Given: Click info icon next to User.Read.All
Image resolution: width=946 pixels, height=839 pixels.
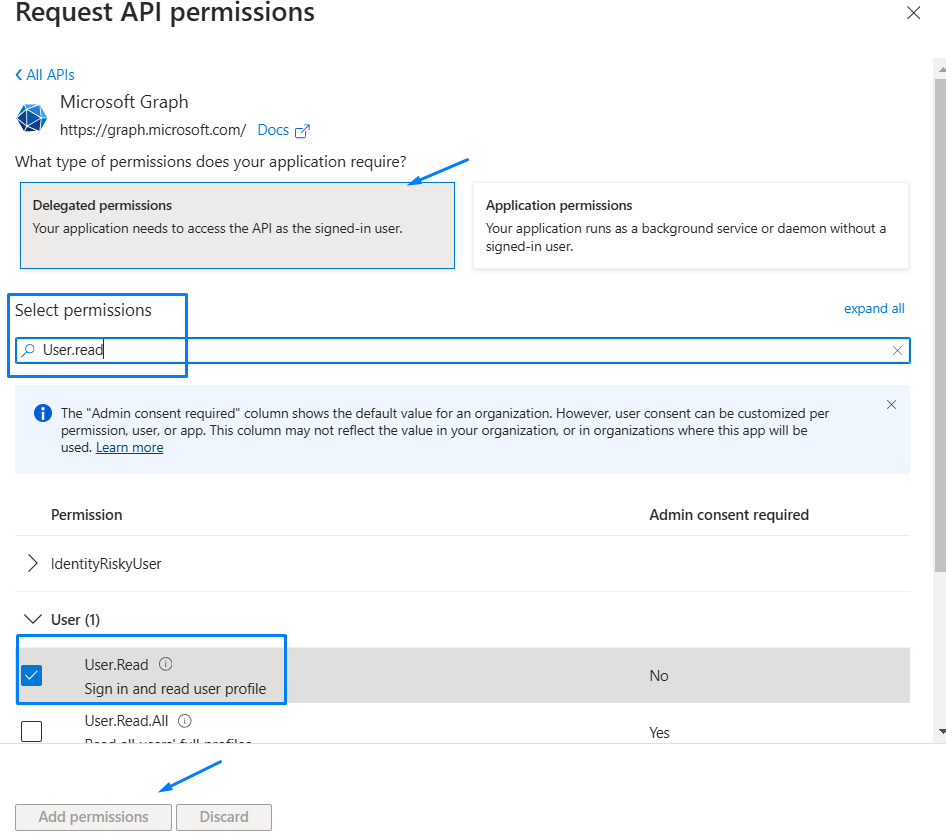Looking at the screenshot, I should click(185, 721).
